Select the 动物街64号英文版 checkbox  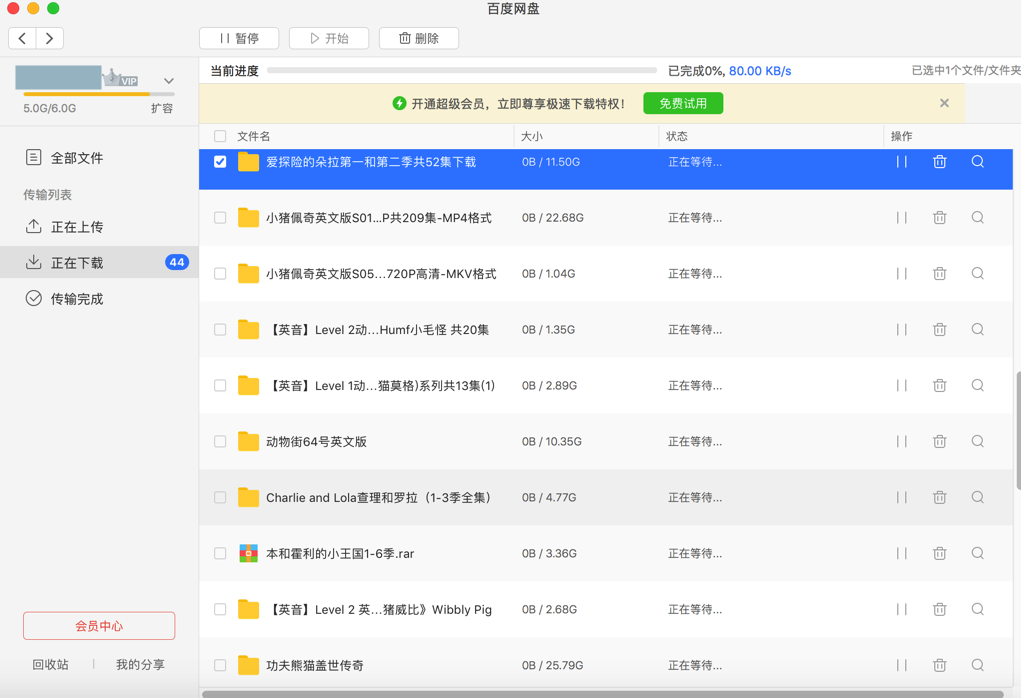220,441
